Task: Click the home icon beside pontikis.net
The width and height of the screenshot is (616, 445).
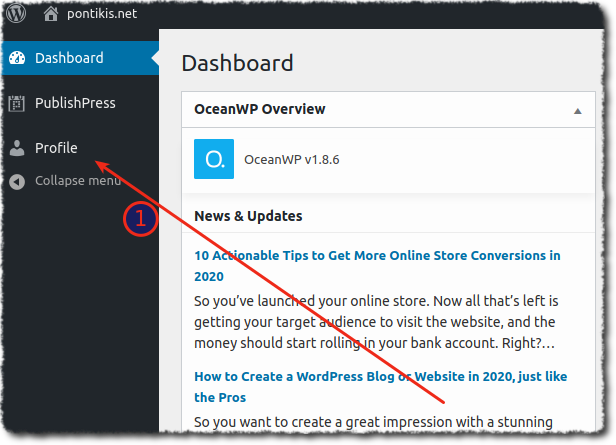Action: pos(51,14)
